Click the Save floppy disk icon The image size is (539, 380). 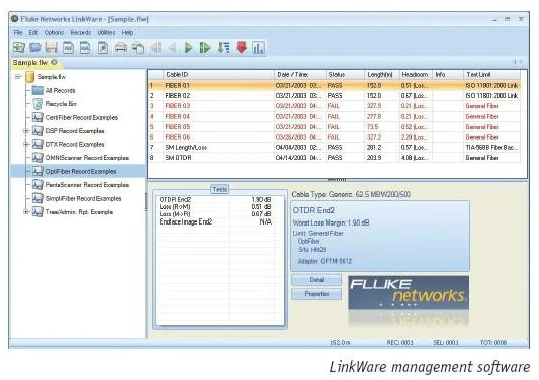52,47
